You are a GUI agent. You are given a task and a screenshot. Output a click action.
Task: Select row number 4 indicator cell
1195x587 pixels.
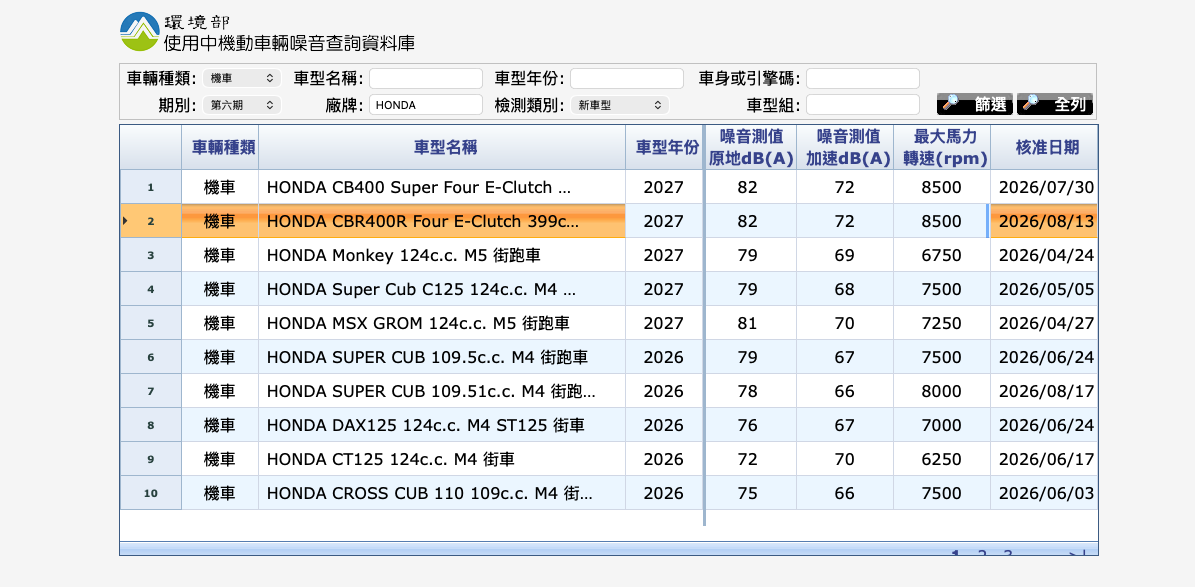151,289
